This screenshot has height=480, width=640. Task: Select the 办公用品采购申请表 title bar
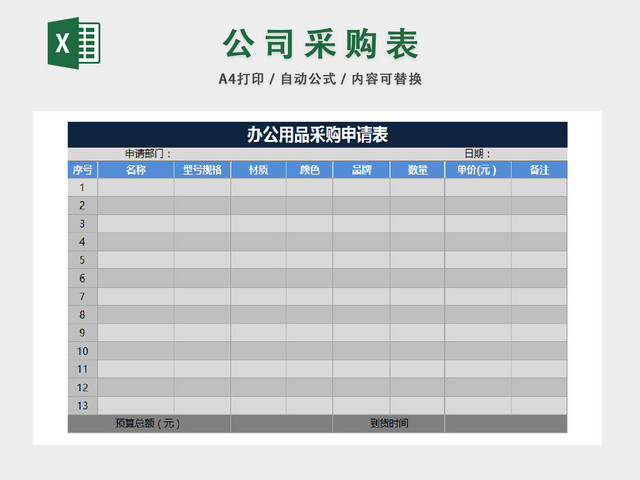[x=318, y=135]
